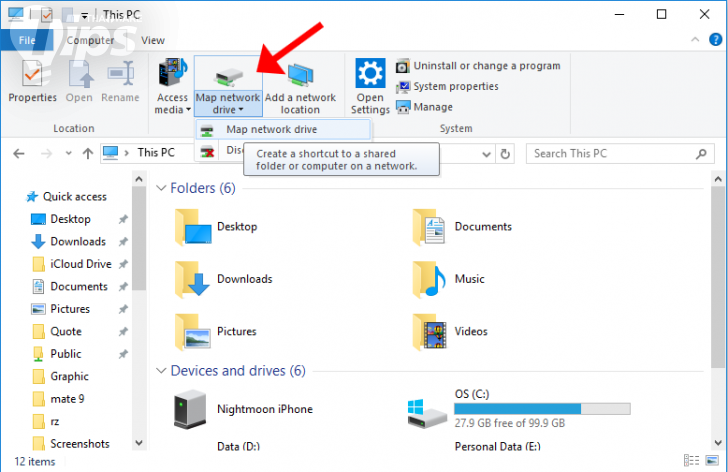
Task: Open System properties
Action: click(447, 86)
